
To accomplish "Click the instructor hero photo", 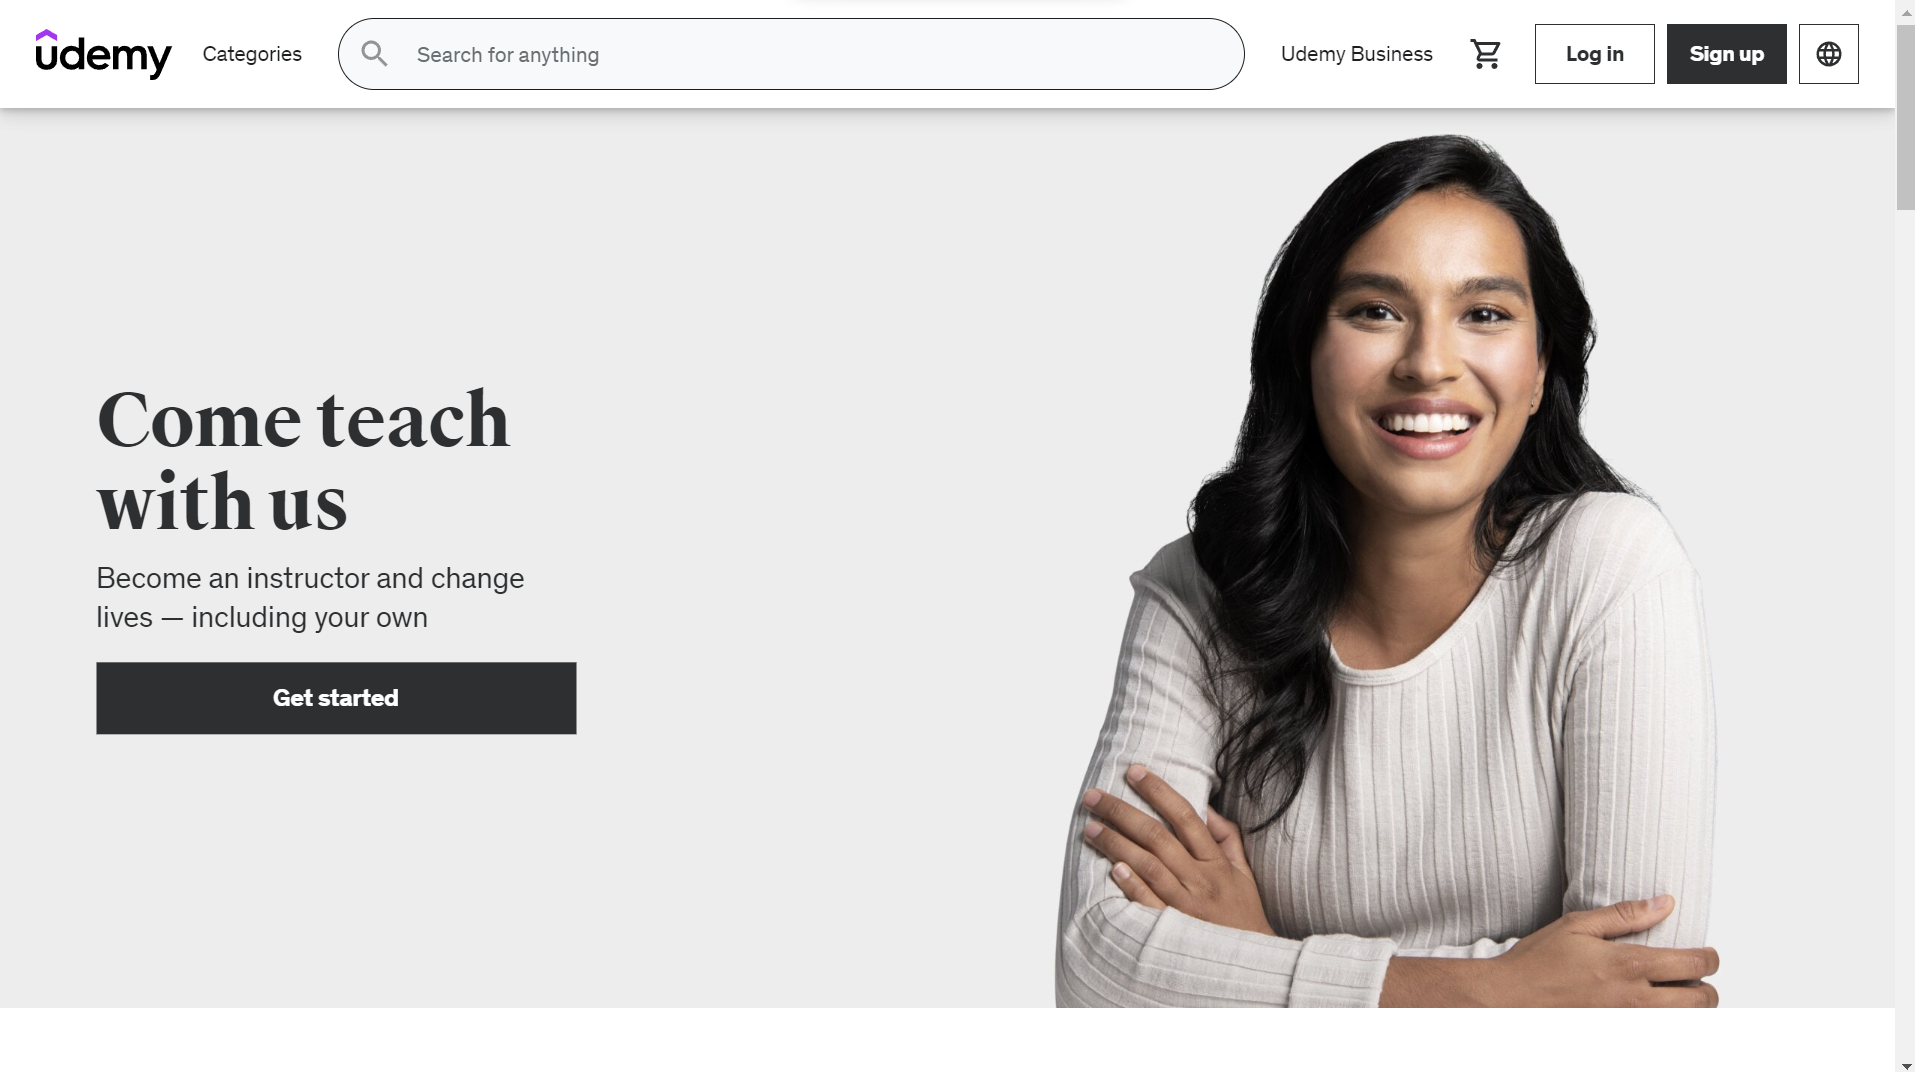I will [1385, 570].
